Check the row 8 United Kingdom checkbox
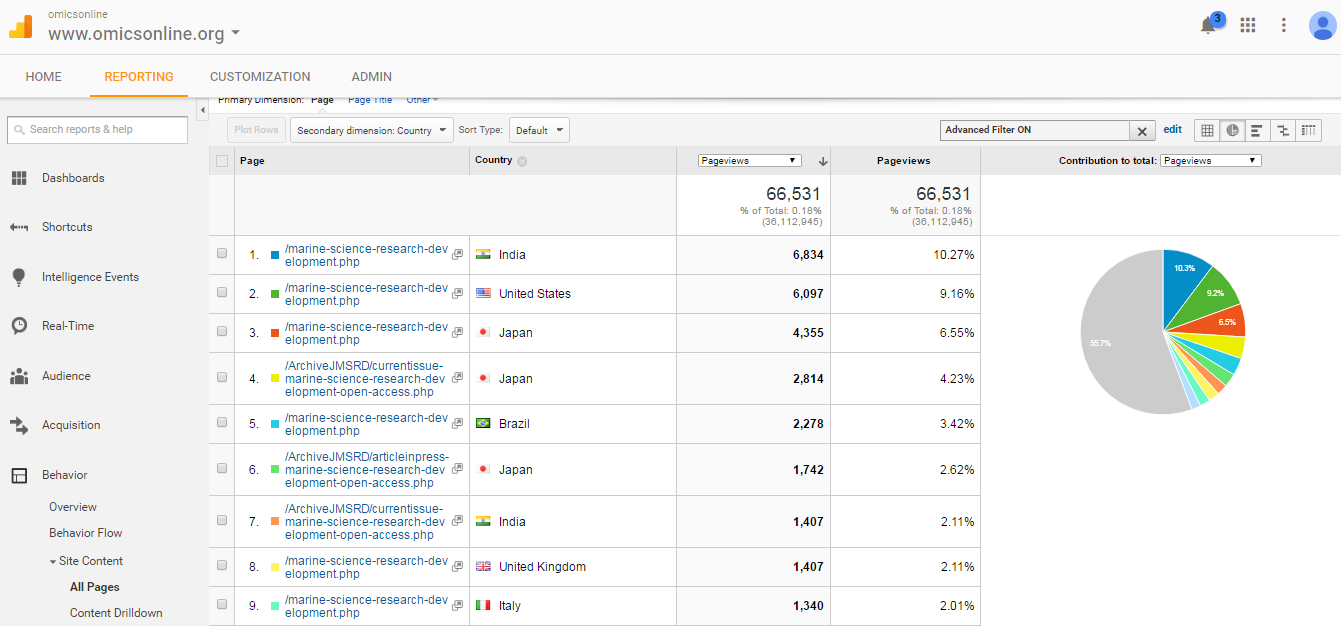 coord(222,566)
